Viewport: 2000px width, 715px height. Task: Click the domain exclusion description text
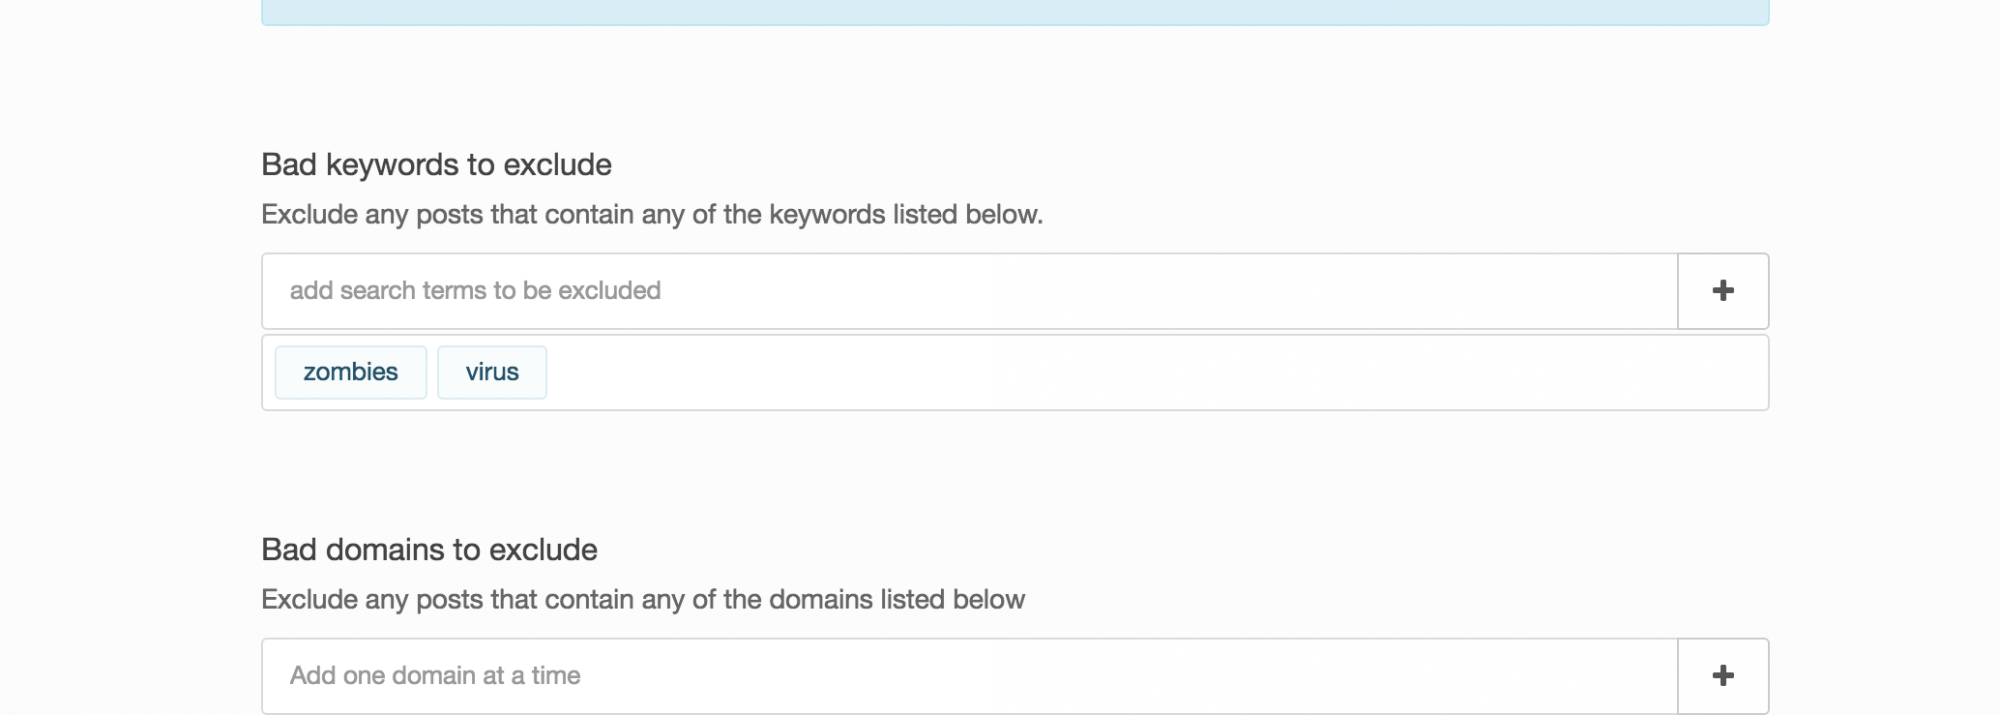click(642, 600)
